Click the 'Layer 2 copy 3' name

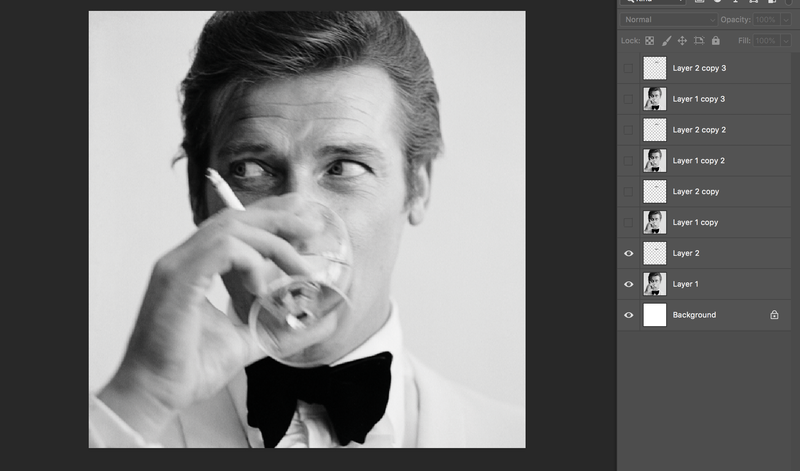(x=699, y=68)
